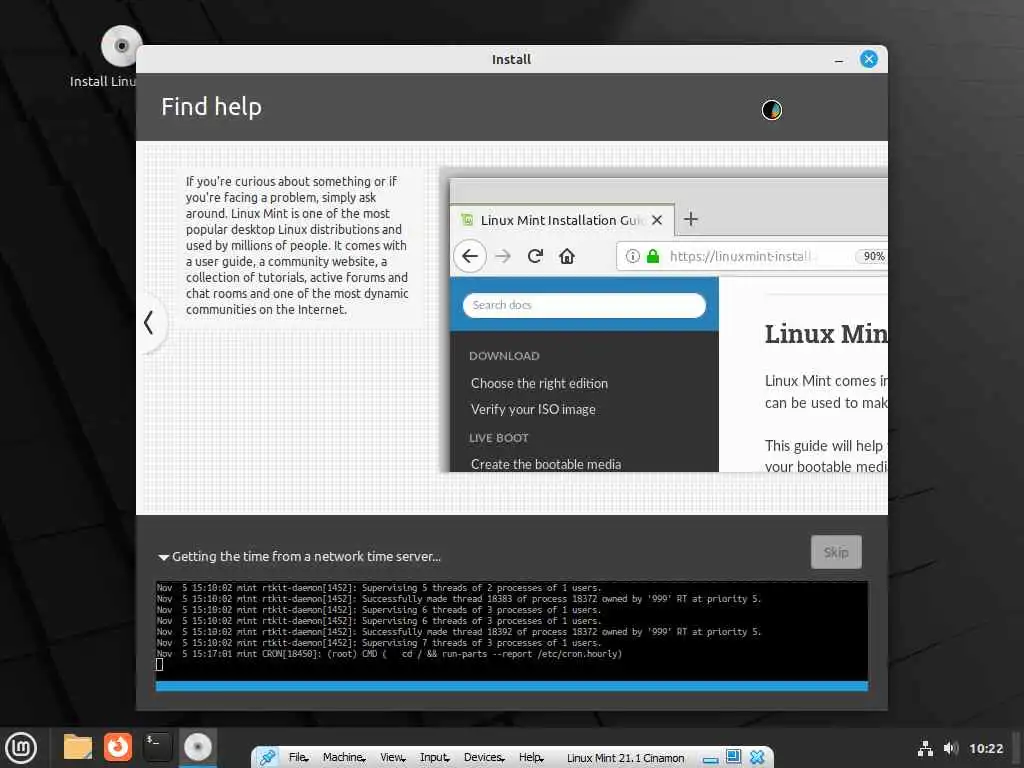This screenshot has height=768, width=1024.
Task: Click the "Getting the time from a network time server..." status text
Action: 306,557
